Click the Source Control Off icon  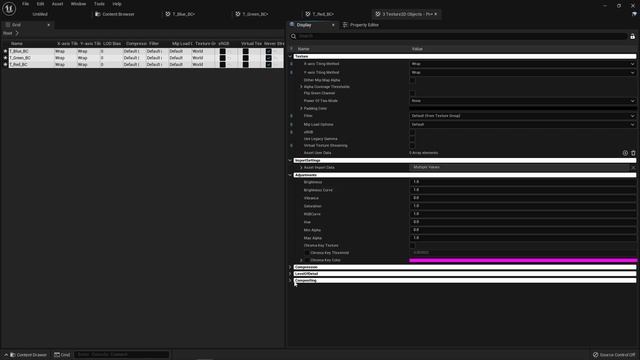click(x=596, y=355)
